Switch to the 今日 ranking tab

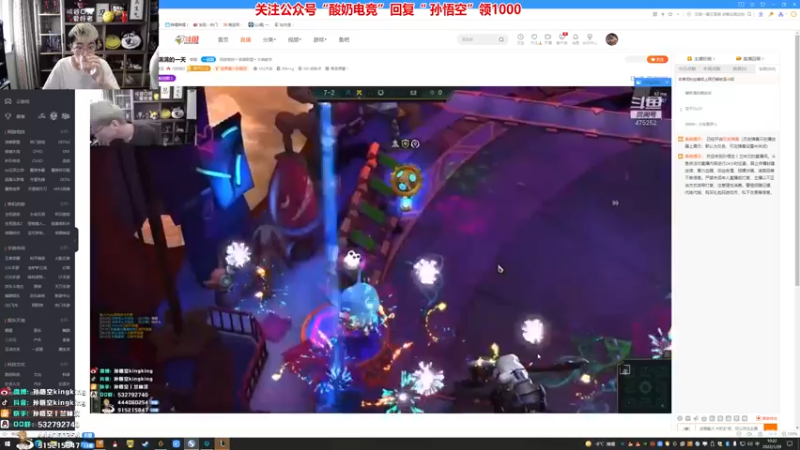coord(687,68)
